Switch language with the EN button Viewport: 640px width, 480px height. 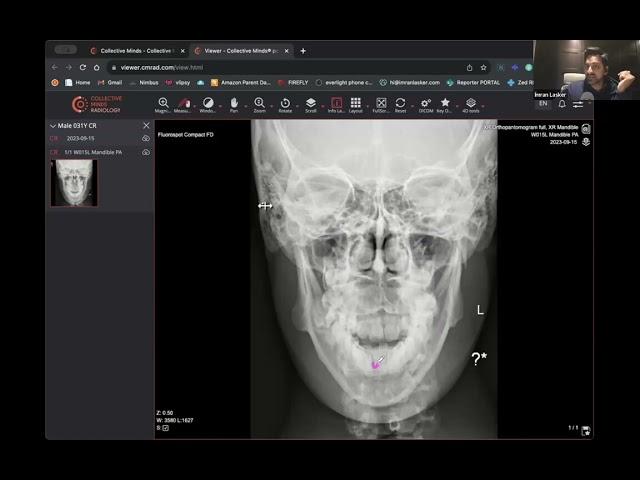pyautogui.click(x=543, y=104)
